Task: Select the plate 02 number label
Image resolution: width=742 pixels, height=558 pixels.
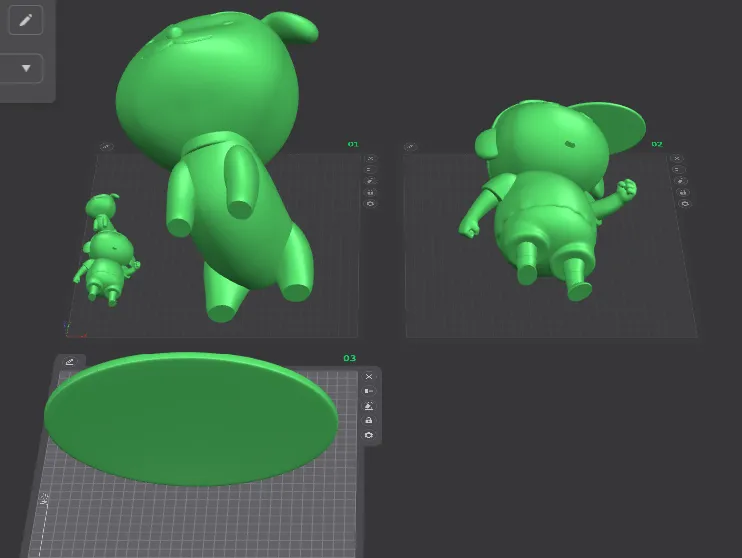Action: pyautogui.click(x=657, y=144)
